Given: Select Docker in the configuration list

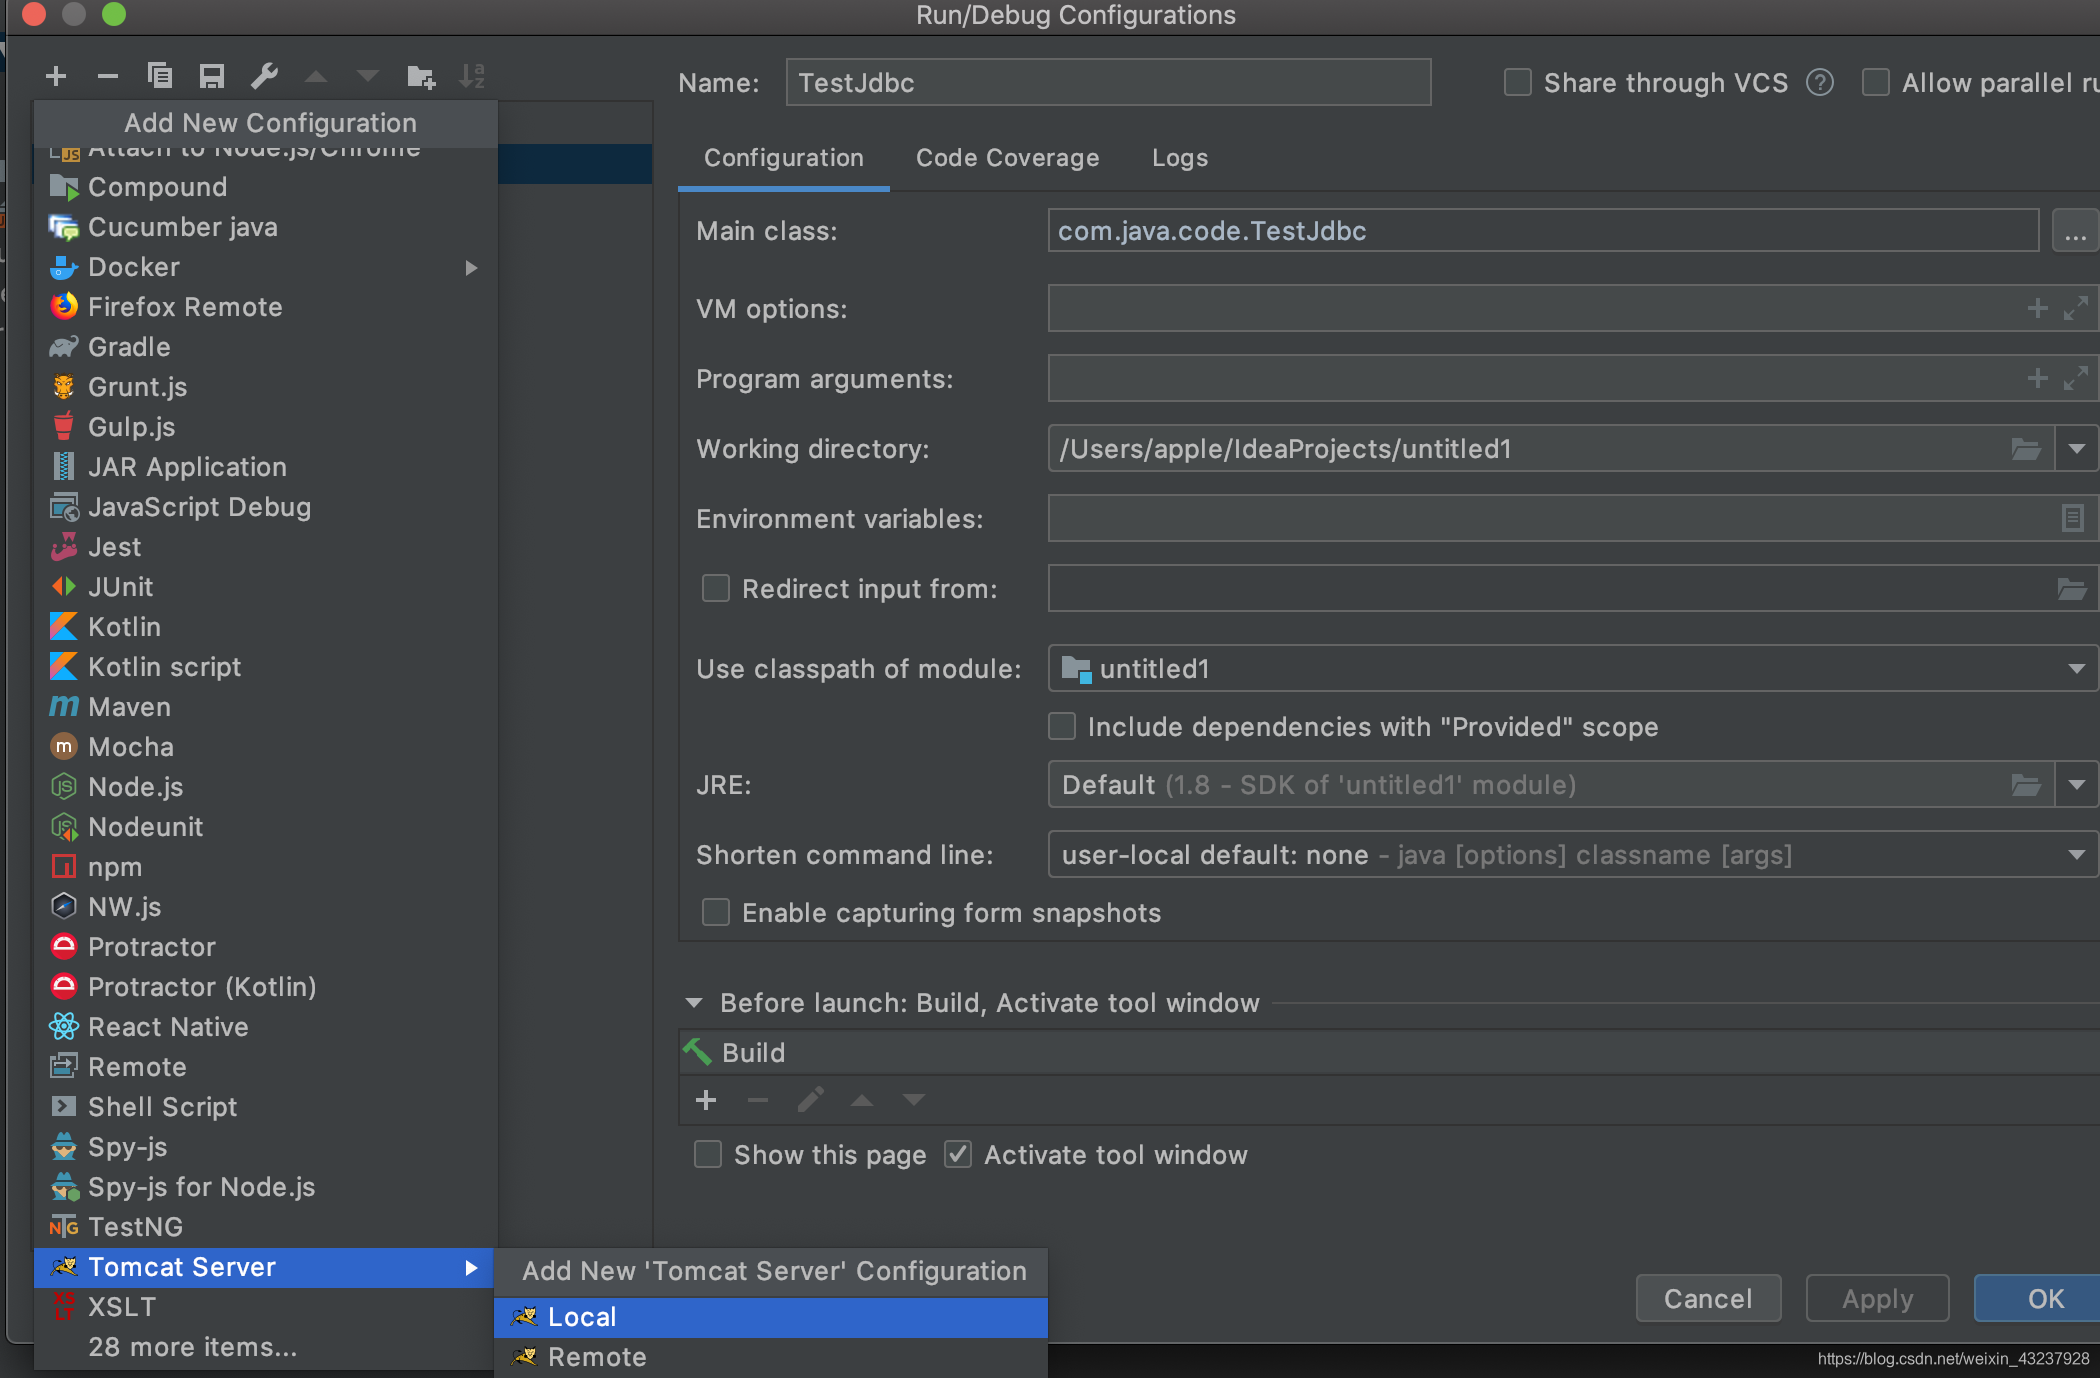Looking at the screenshot, I should pyautogui.click(x=265, y=267).
